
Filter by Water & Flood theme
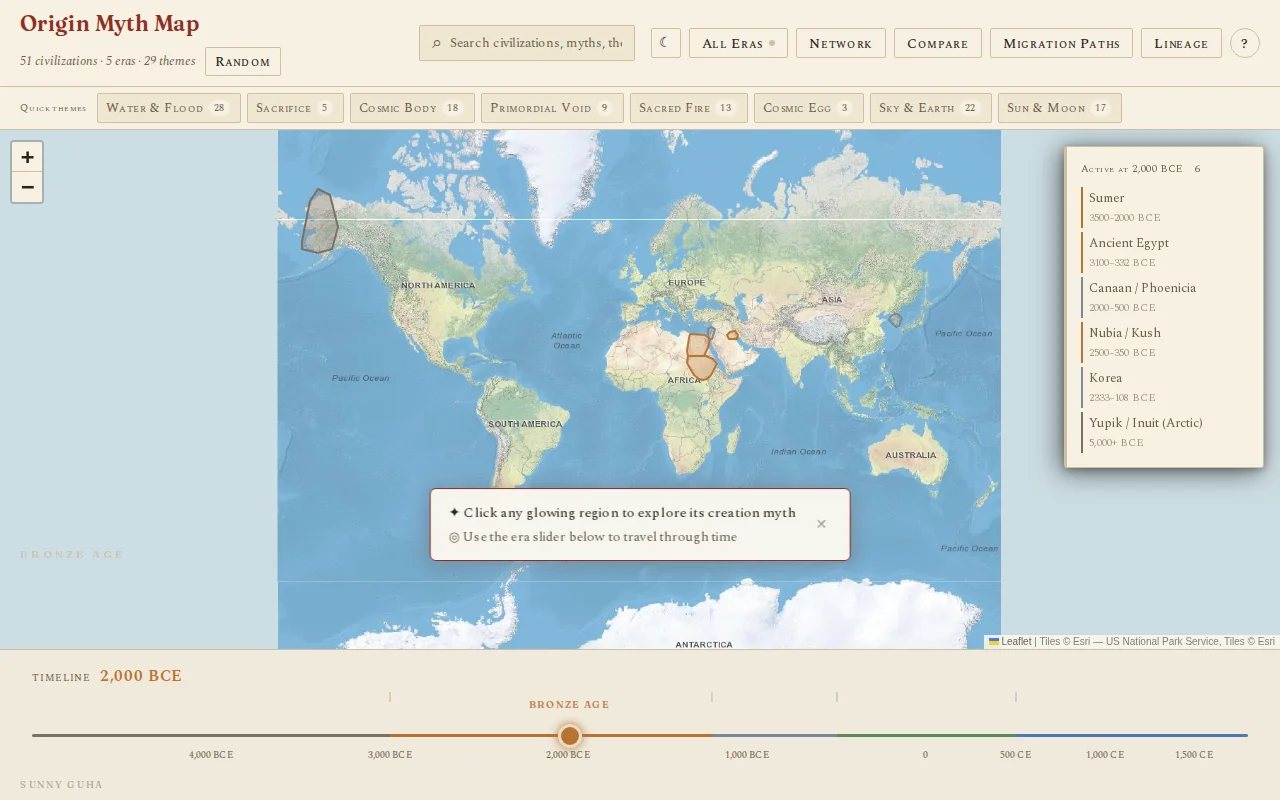pyautogui.click(x=169, y=108)
